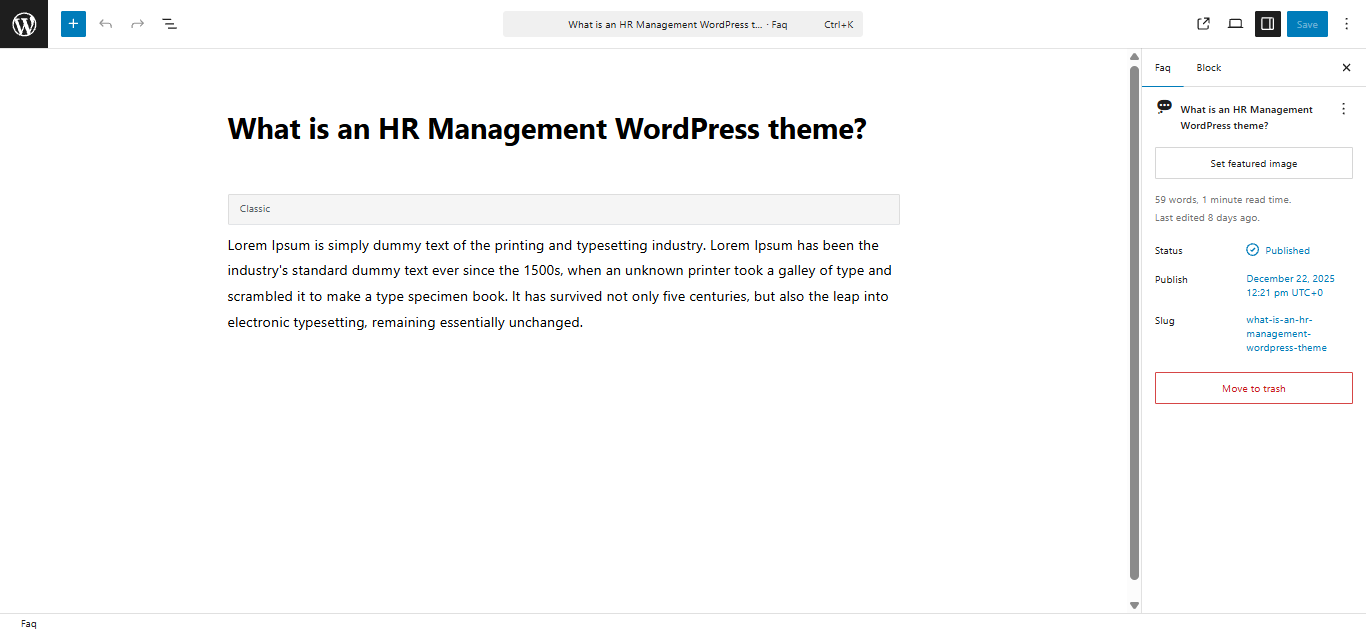Open the Document Overview list icon
Image resolution: width=1366 pixels, height=633 pixels.
(170, 24)
